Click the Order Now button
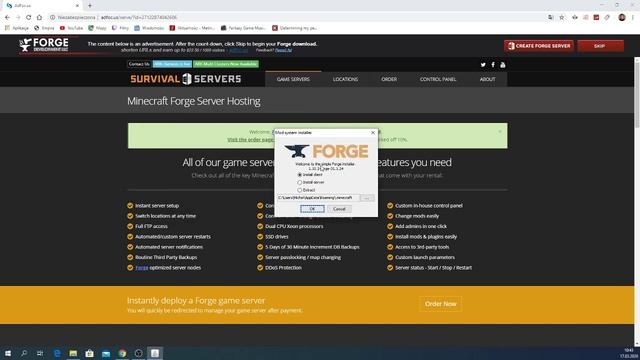The width and height of the screenshot is (640, 360). [x=440, y=304]
